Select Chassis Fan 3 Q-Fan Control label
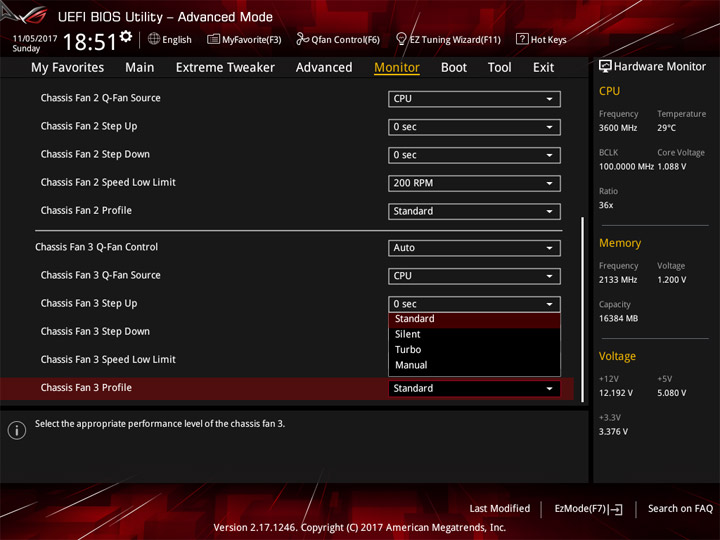 point(96,247)
